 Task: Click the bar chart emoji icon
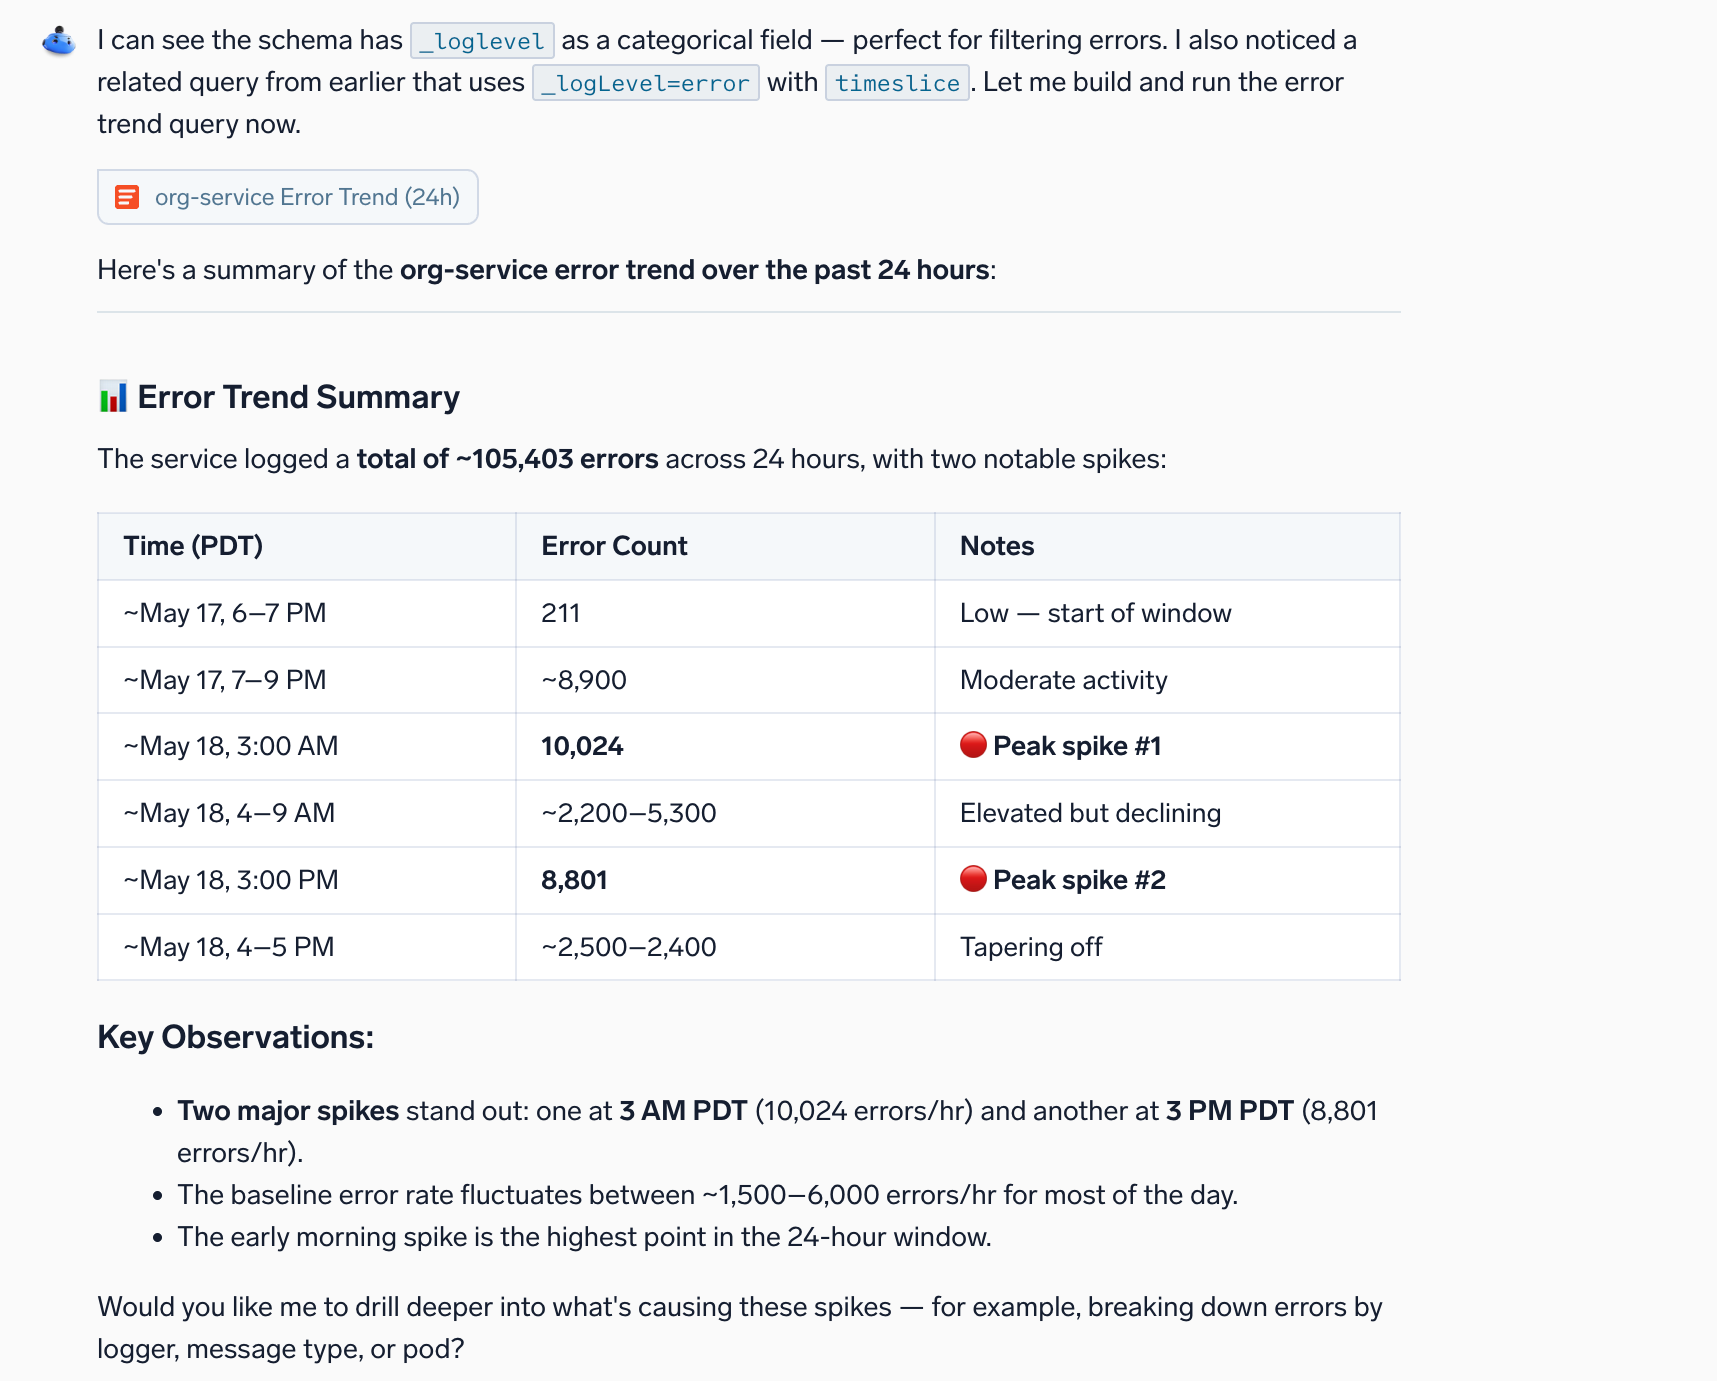(113, 397)
